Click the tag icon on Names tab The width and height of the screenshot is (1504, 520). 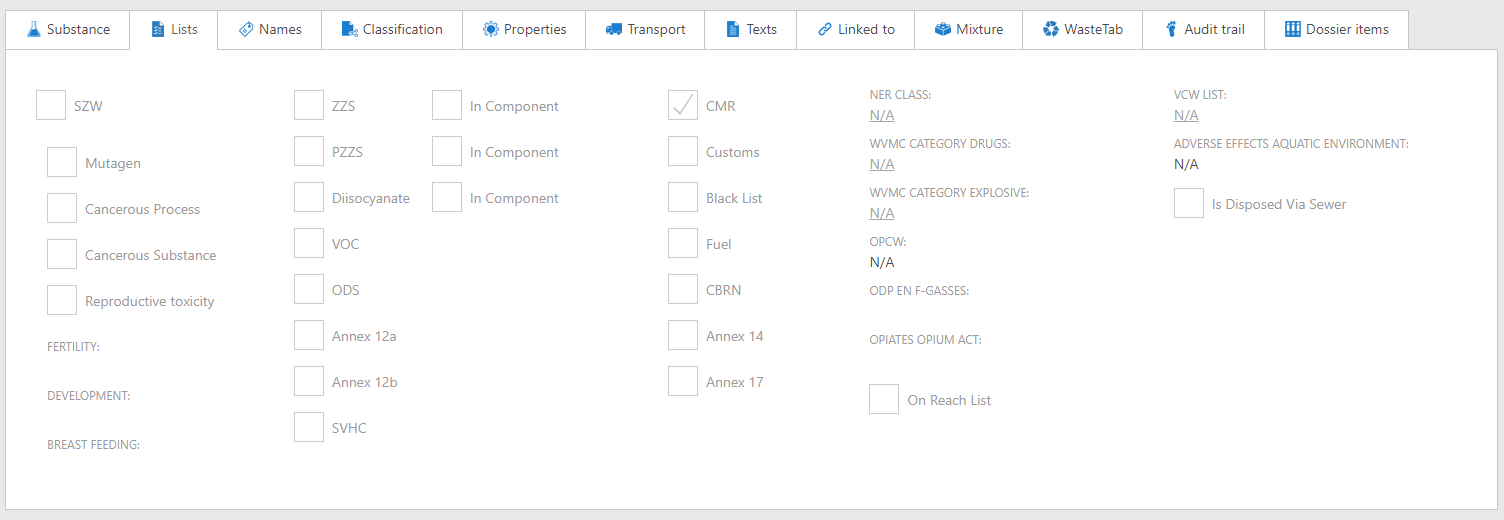click(246, 29)
